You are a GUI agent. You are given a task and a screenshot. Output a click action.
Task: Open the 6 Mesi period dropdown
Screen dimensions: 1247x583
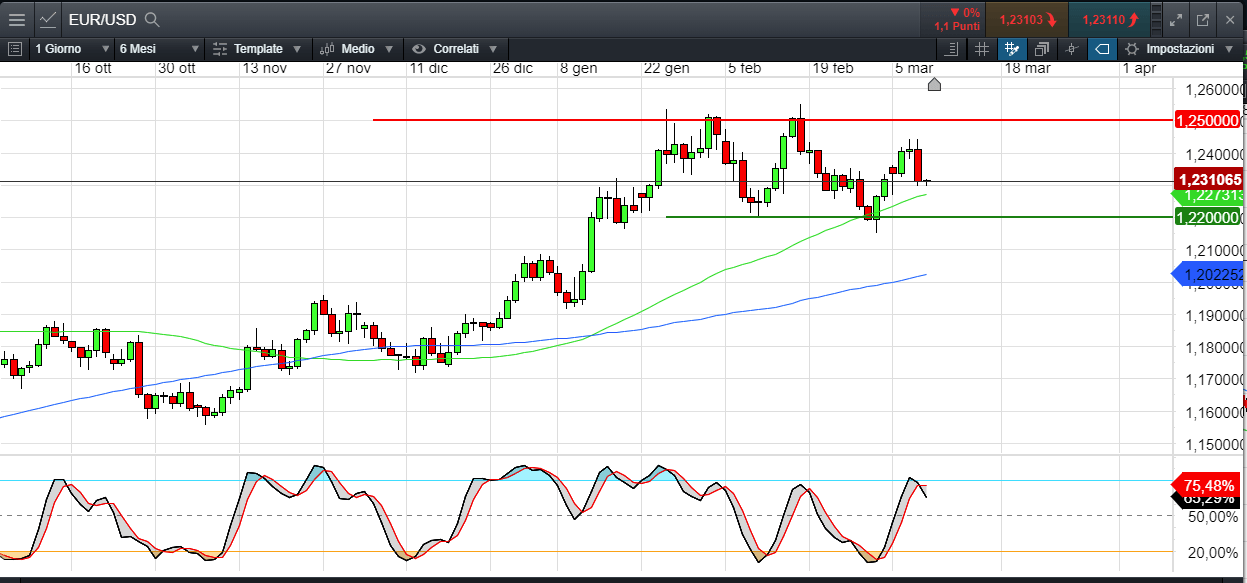click(x=159, y=48)
